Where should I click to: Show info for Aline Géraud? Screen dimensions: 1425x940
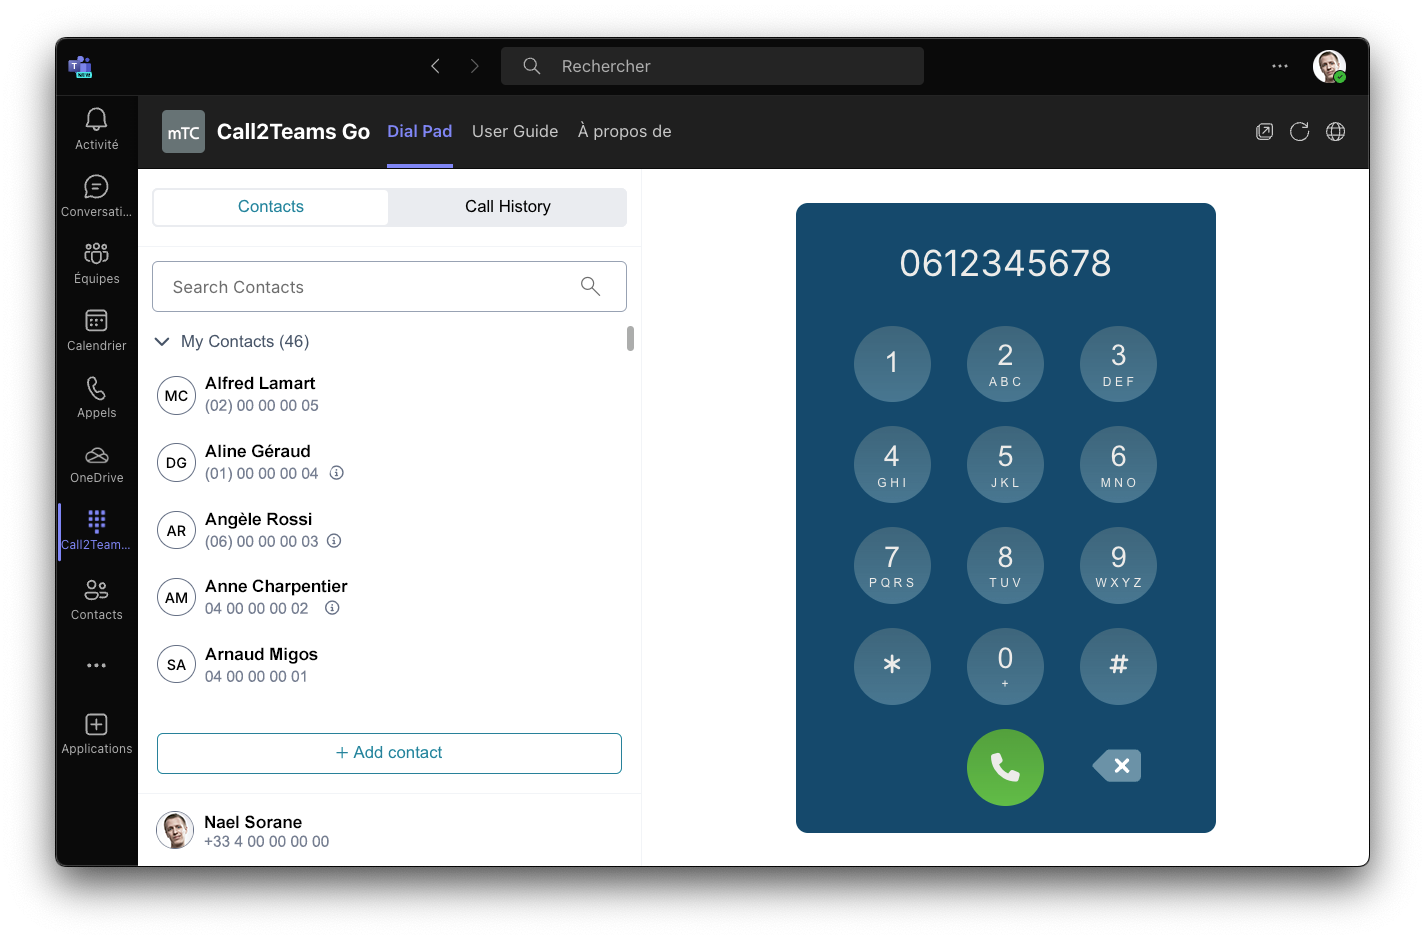click(337, 473)
